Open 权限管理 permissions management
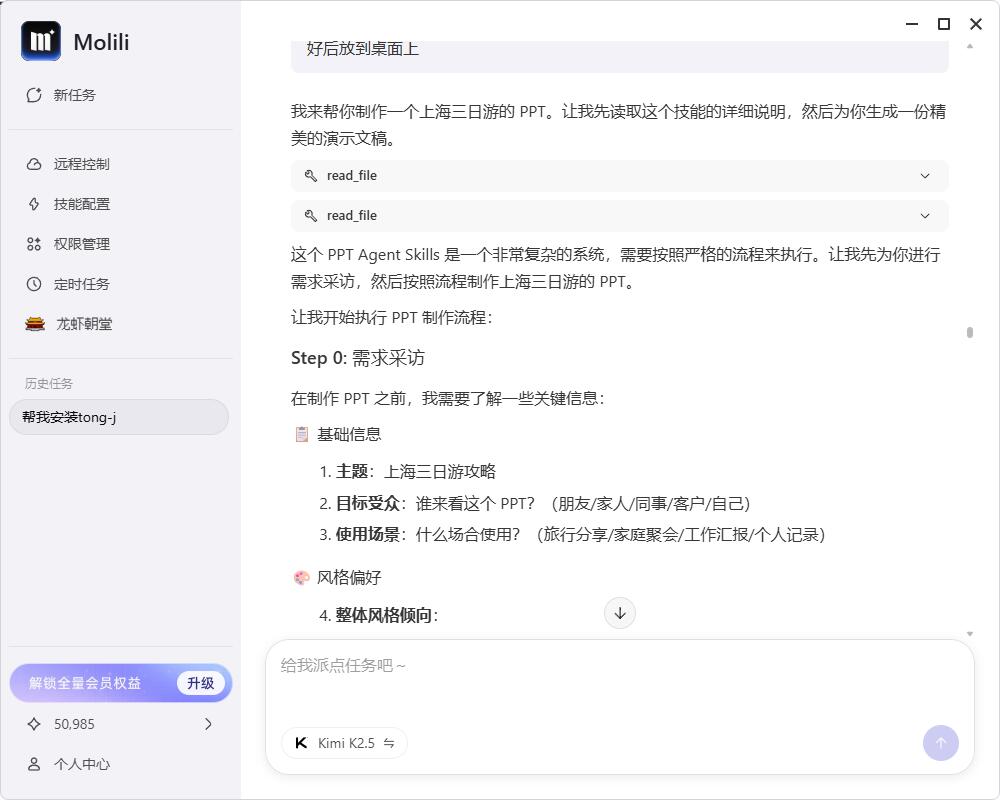This screenshot has width=1000, height=800. [x=81, y=244]
